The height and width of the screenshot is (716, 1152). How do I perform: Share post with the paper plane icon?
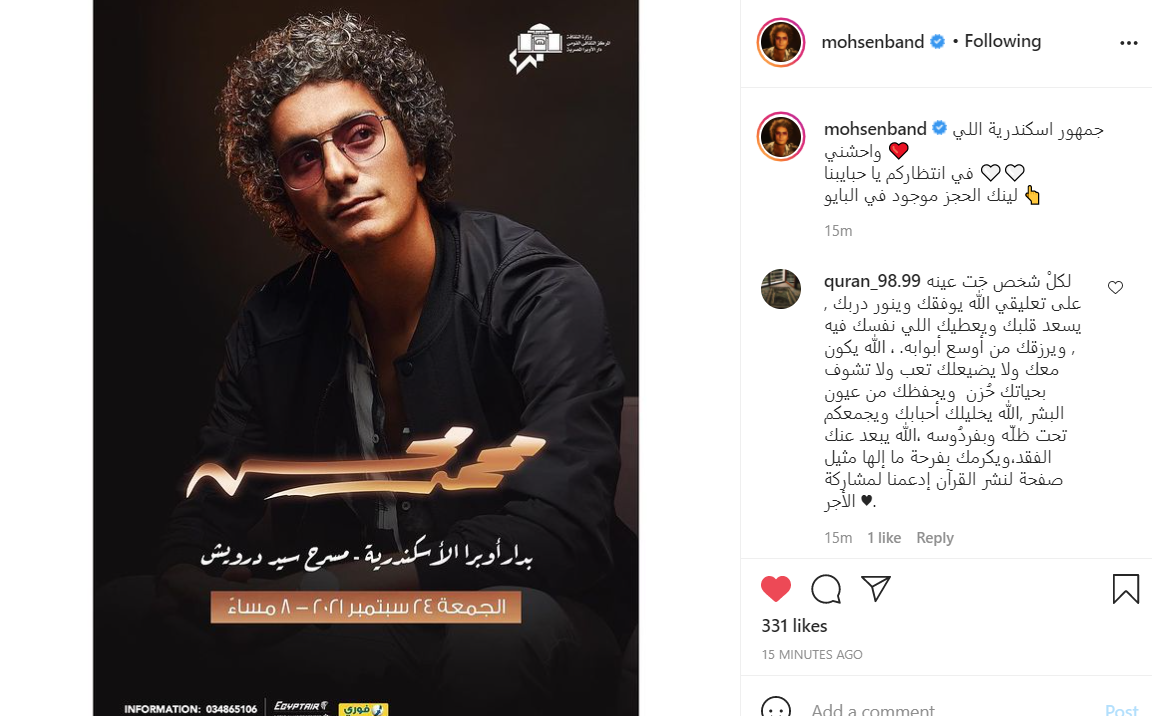click(x=876, y=588)
